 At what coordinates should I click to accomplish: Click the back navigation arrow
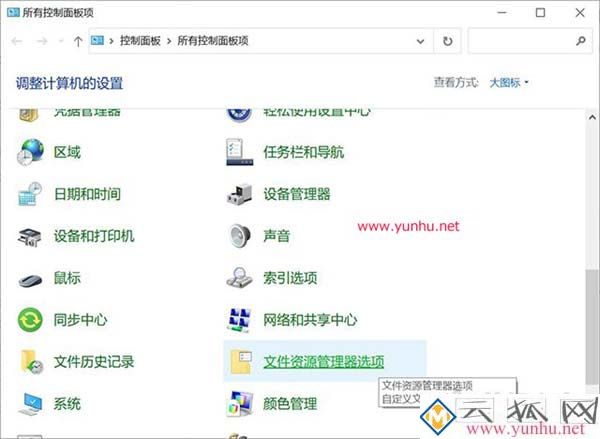pyautogui.click(x=16, y=41)
